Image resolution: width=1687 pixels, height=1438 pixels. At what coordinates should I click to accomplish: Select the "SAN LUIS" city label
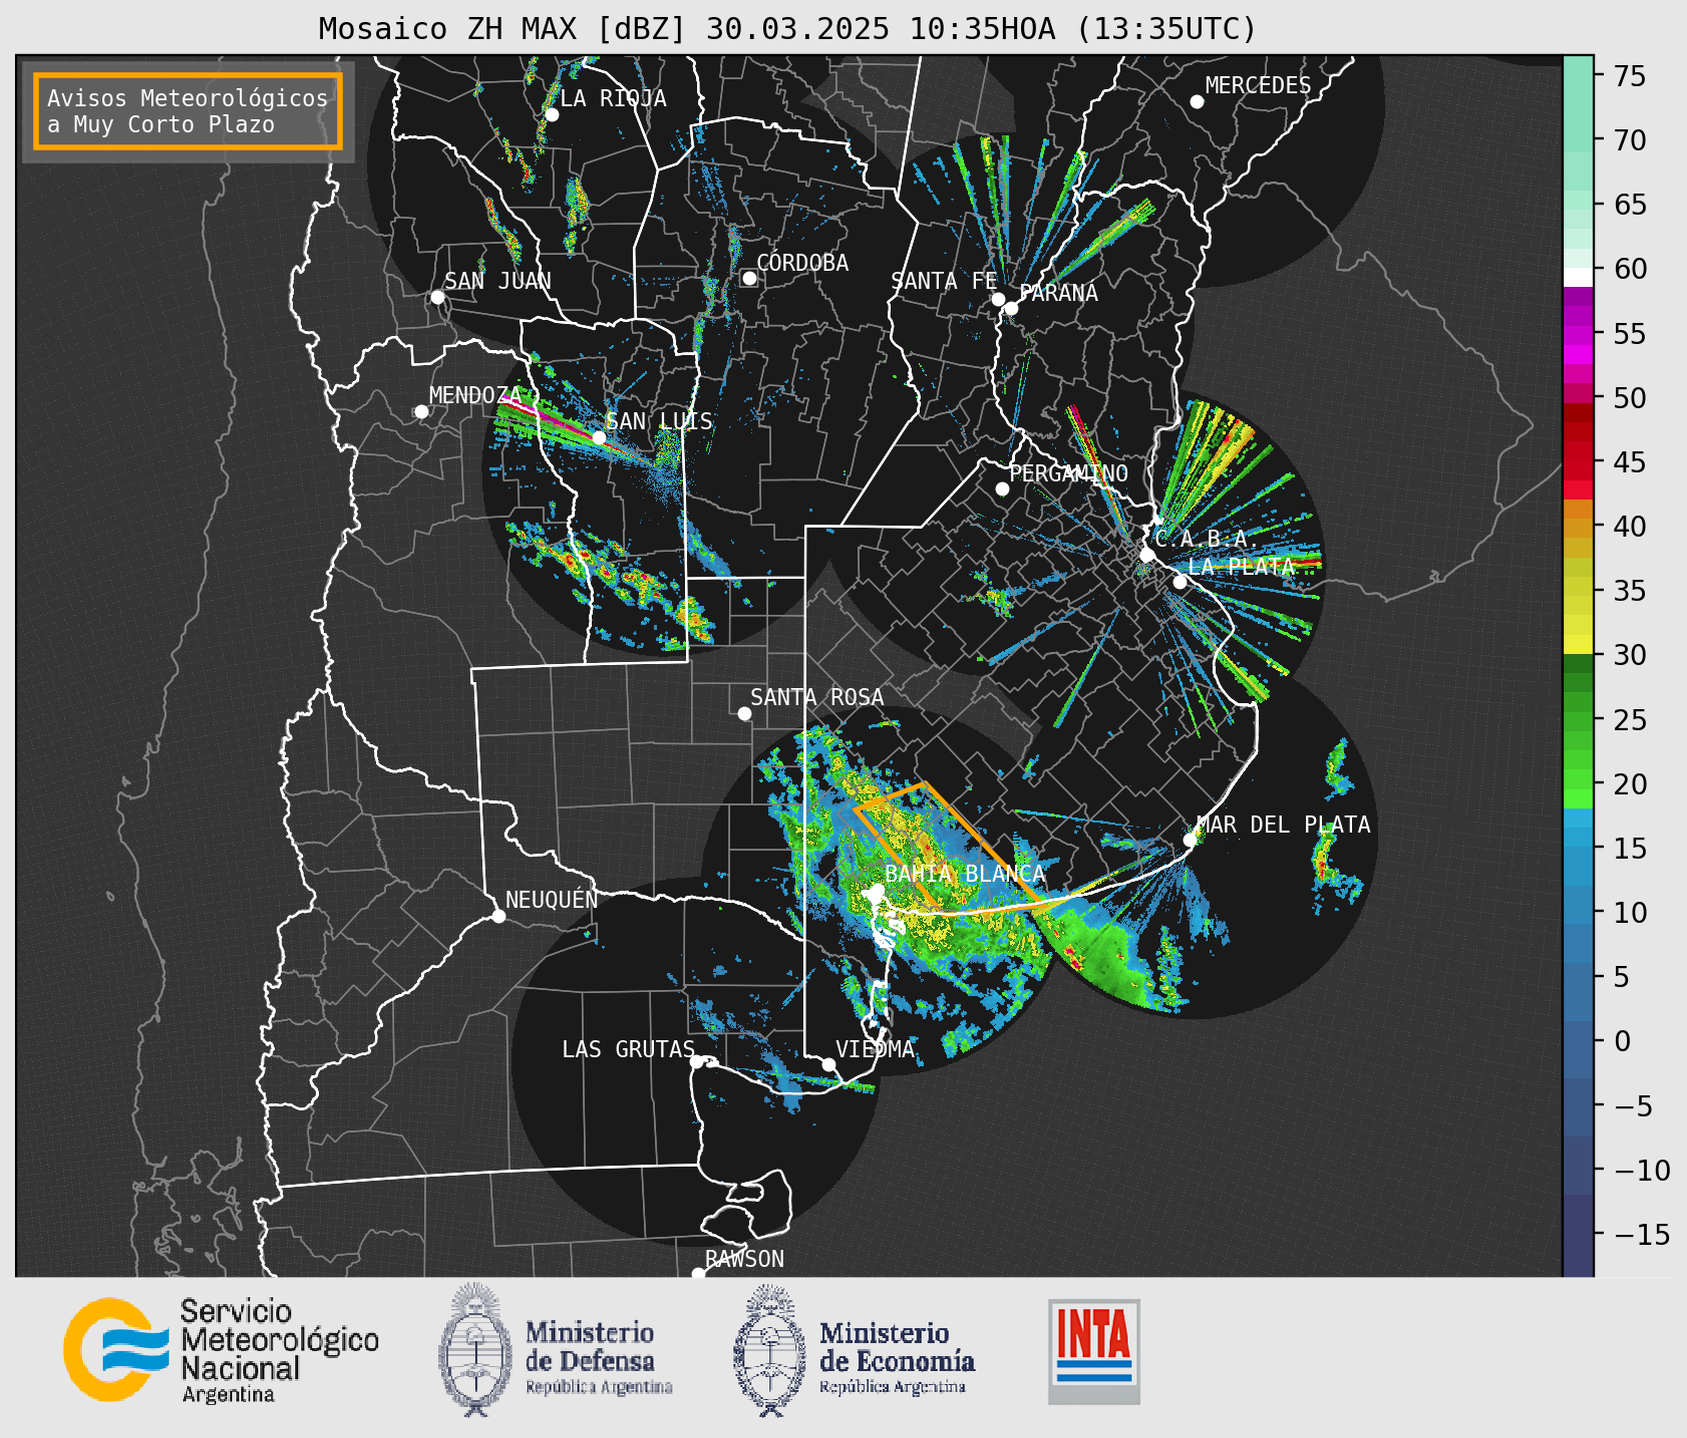[x=659, y=421]
